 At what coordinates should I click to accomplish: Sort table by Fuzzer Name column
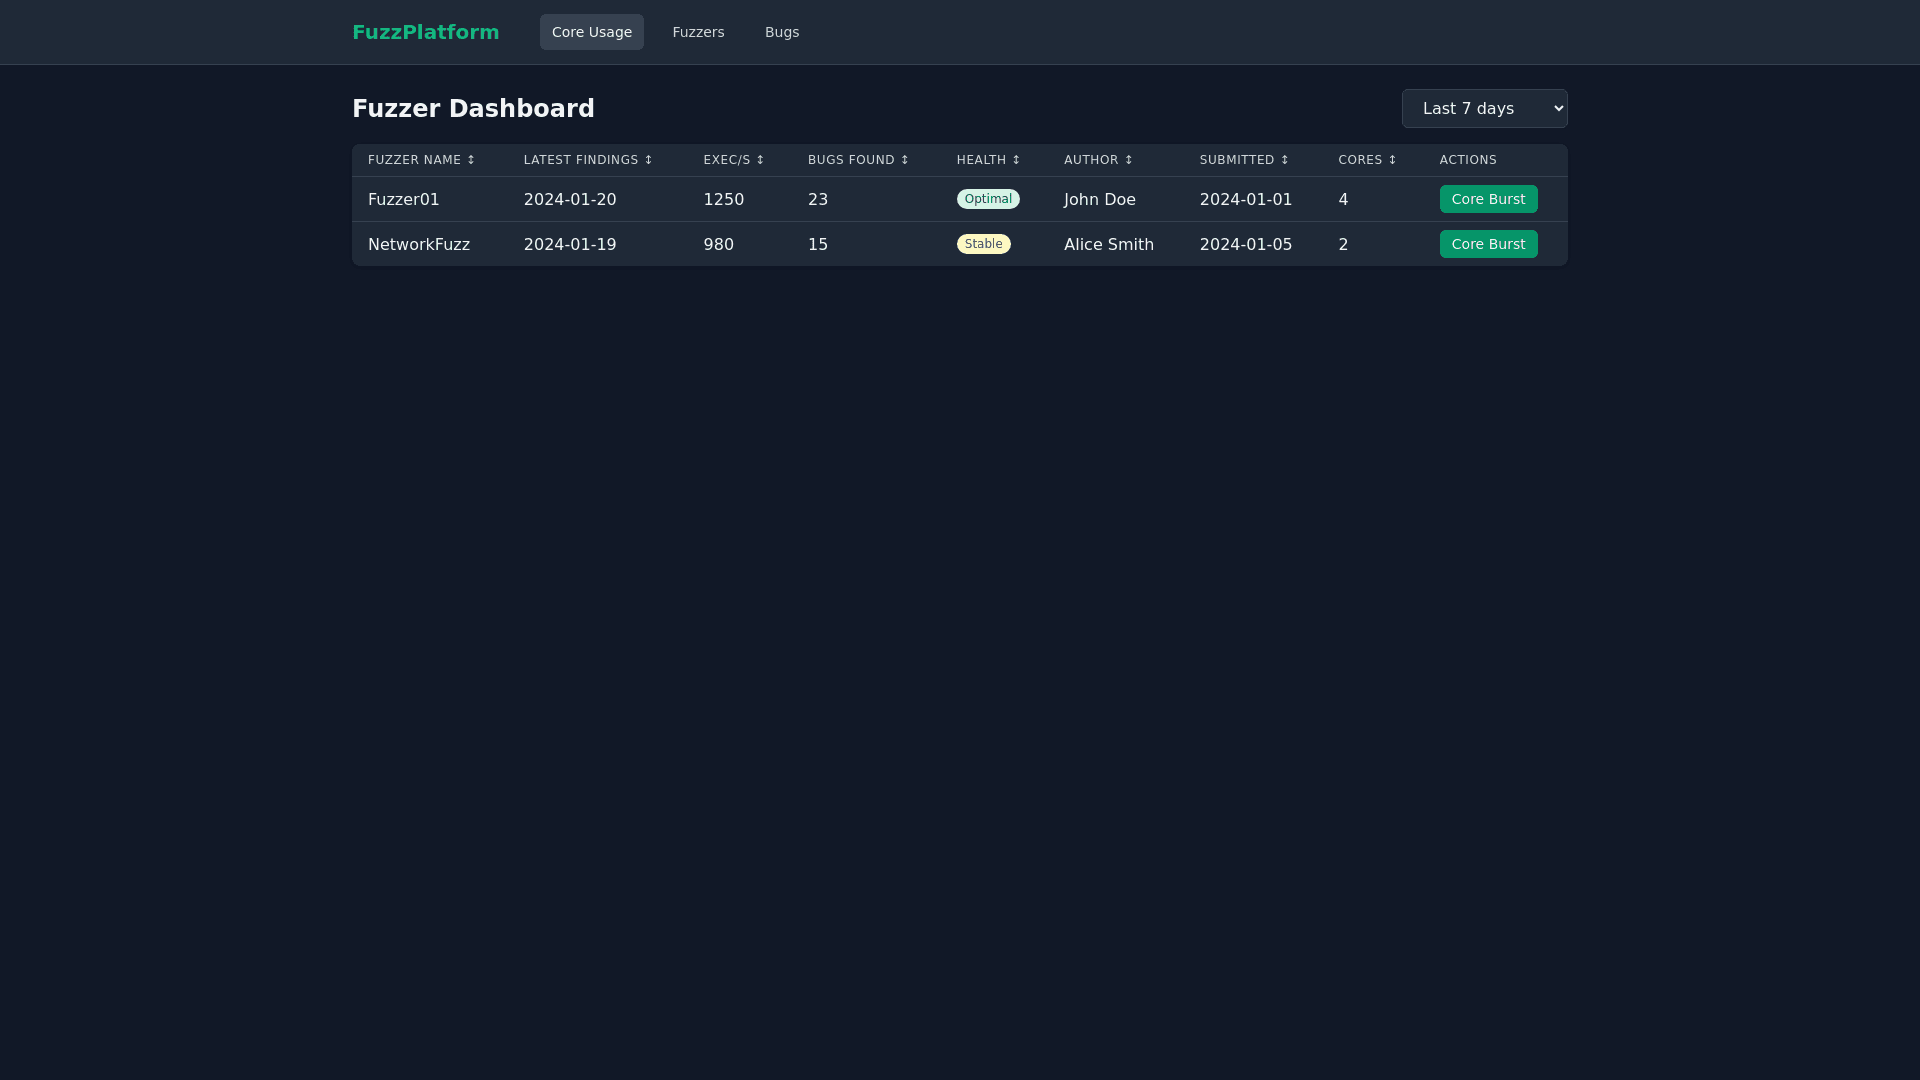pos(421,160)
